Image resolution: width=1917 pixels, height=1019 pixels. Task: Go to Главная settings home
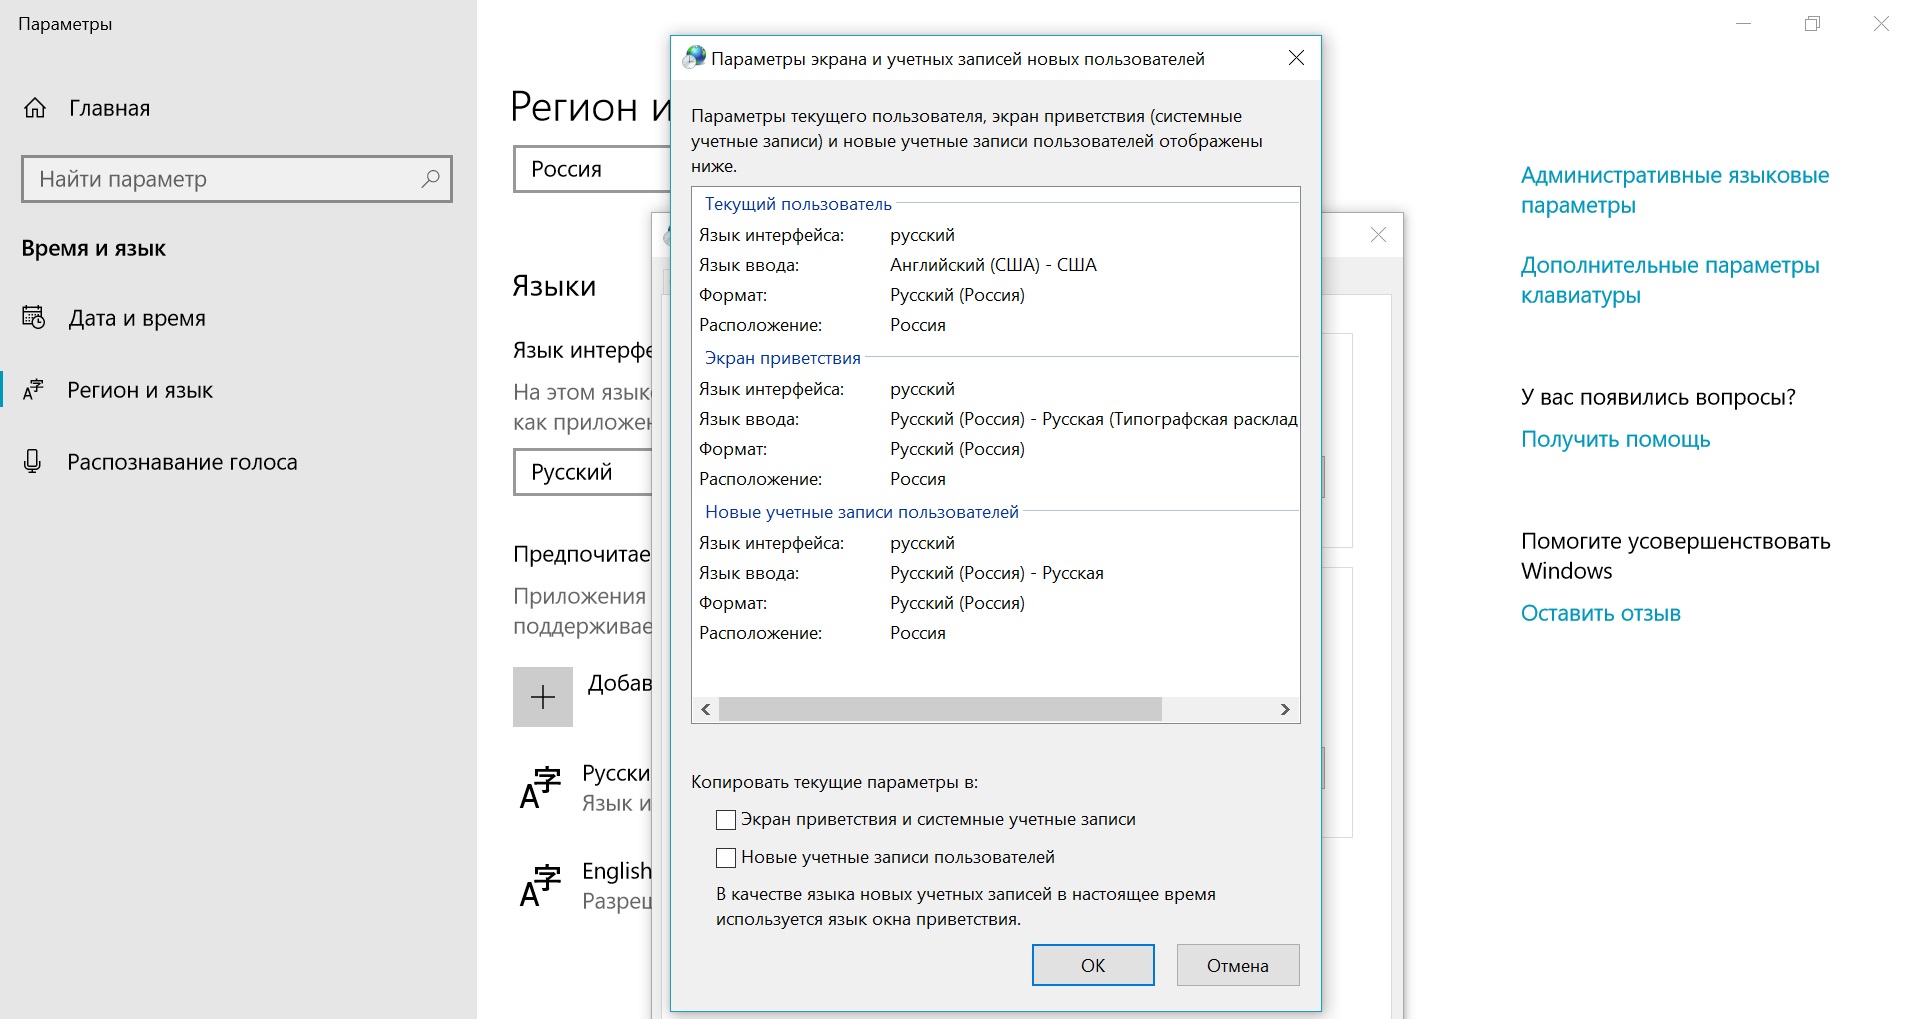pos(109,108)
